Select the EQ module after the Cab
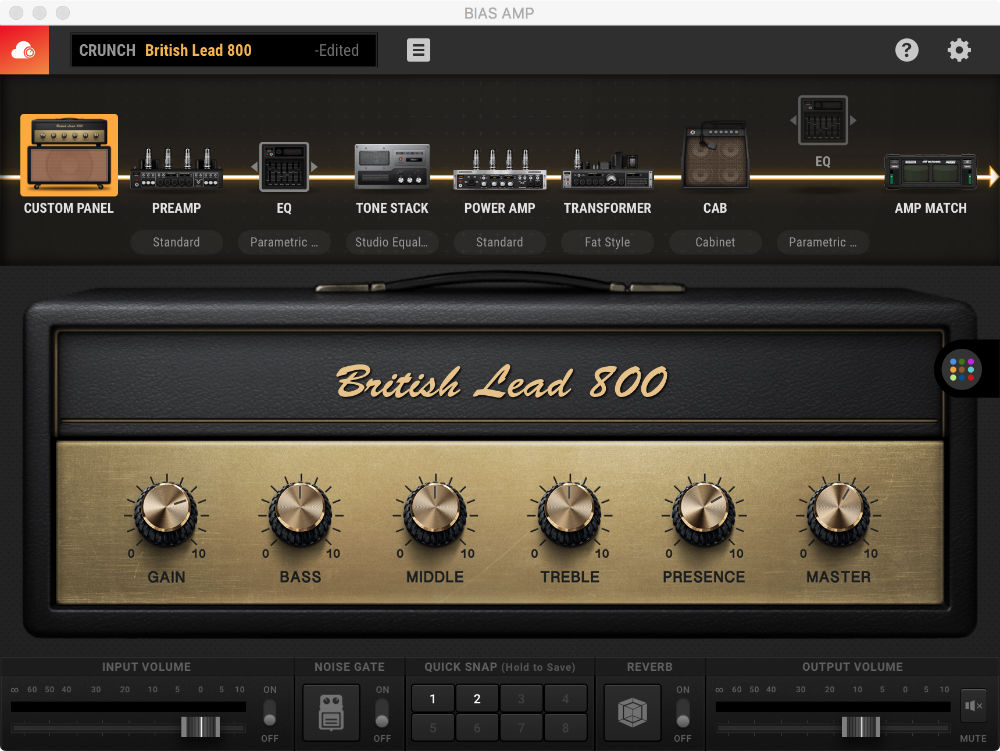Image resolution: width=1000 pixels, height=751 pixels. pyautogui.click(x=822, y=118)
